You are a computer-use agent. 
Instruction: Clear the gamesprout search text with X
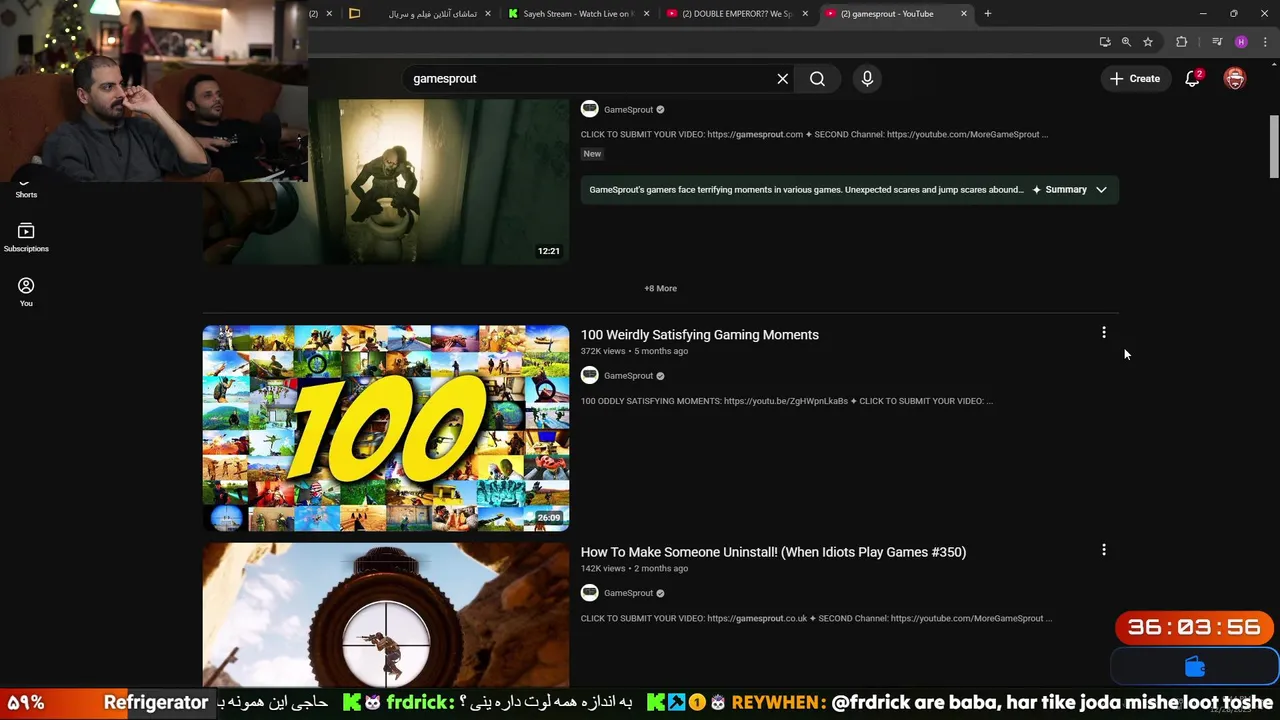coord(783,79)
